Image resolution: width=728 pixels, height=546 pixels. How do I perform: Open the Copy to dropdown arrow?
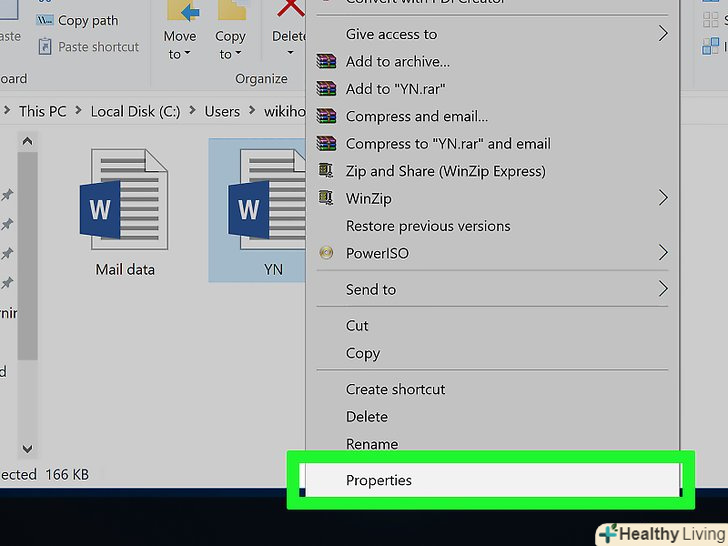click(238, 53)
